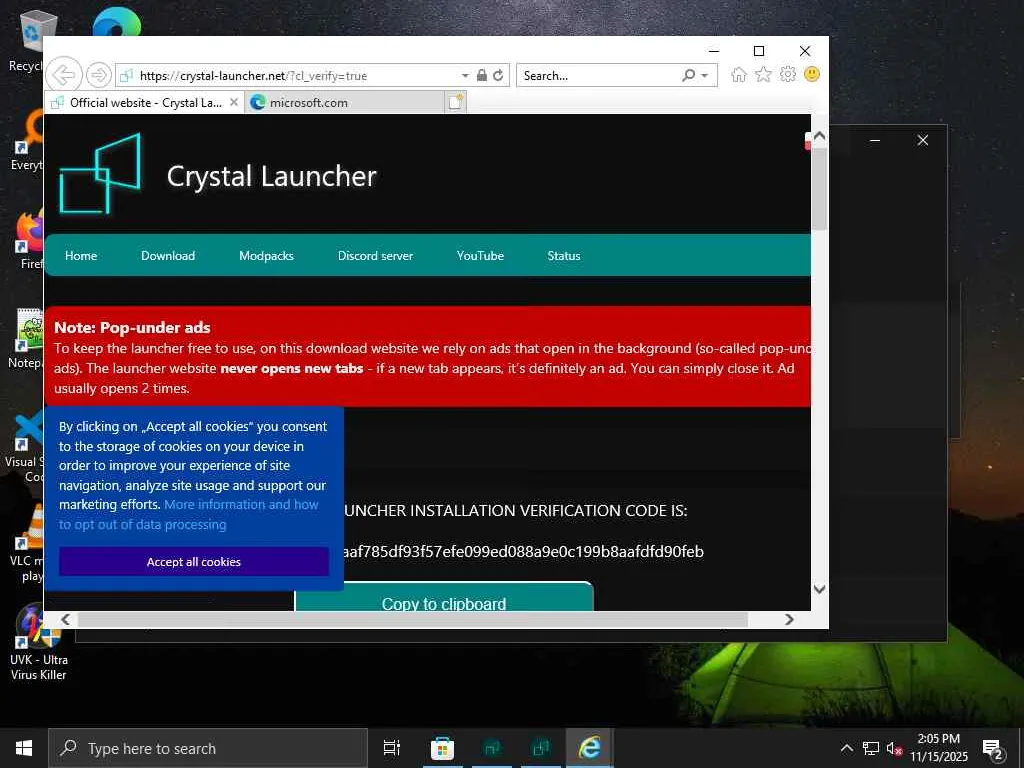Open the Everything desktop shortcut
The image size is (1024, 768).
click(x=29, y=140)
